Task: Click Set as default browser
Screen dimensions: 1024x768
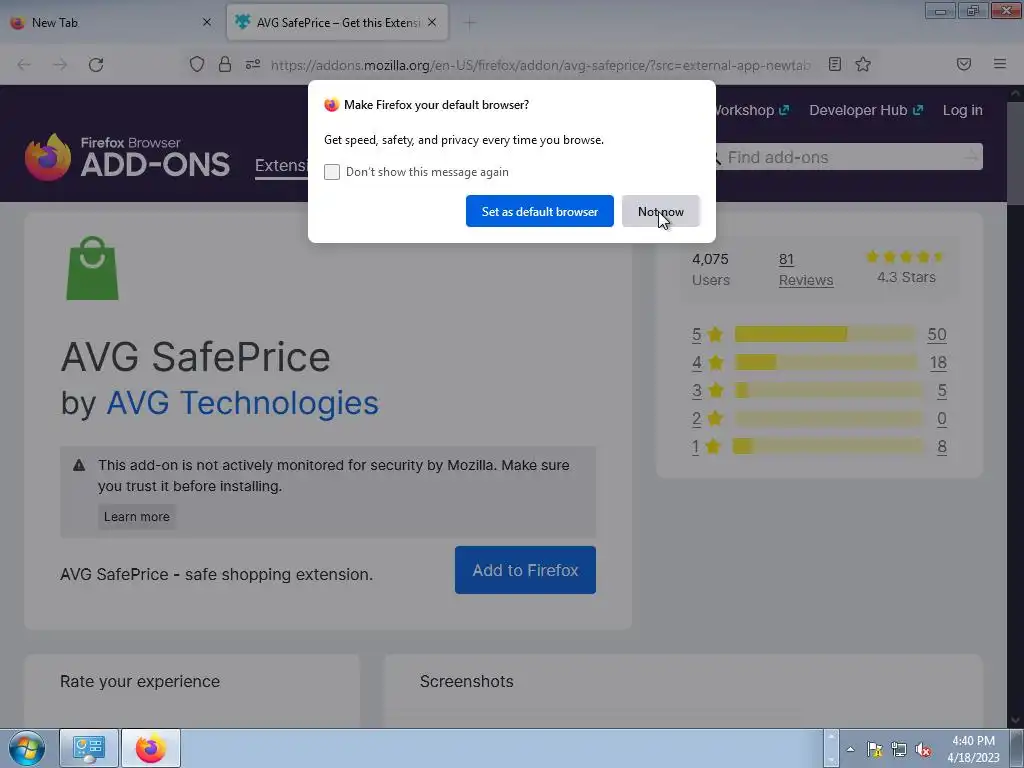Action: click(x=539, y=211)
